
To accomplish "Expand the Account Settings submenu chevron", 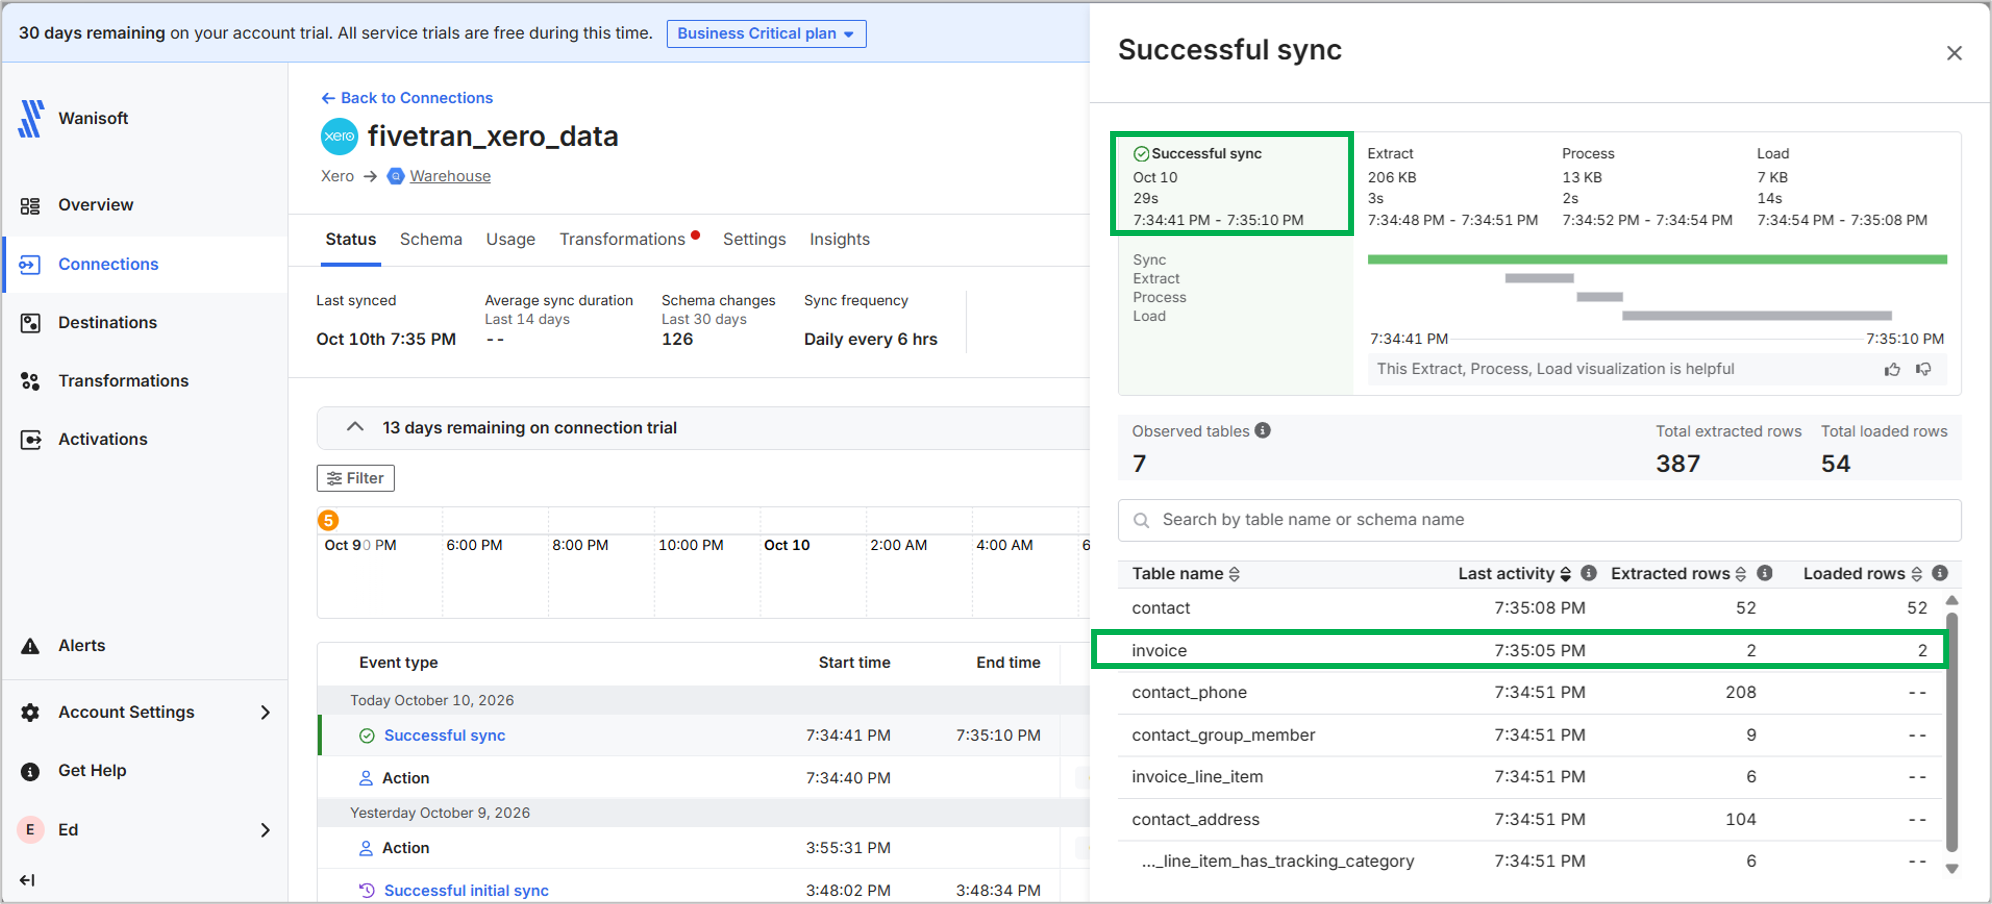I will tap(265, 712).
